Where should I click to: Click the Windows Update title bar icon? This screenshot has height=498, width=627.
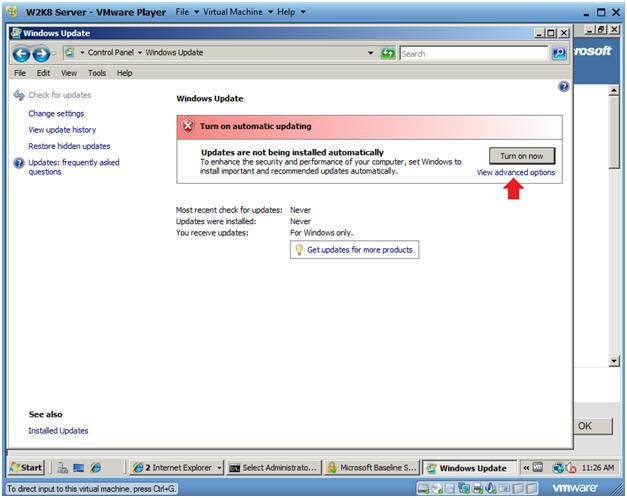pyautogui.click(x=16, y=33)
